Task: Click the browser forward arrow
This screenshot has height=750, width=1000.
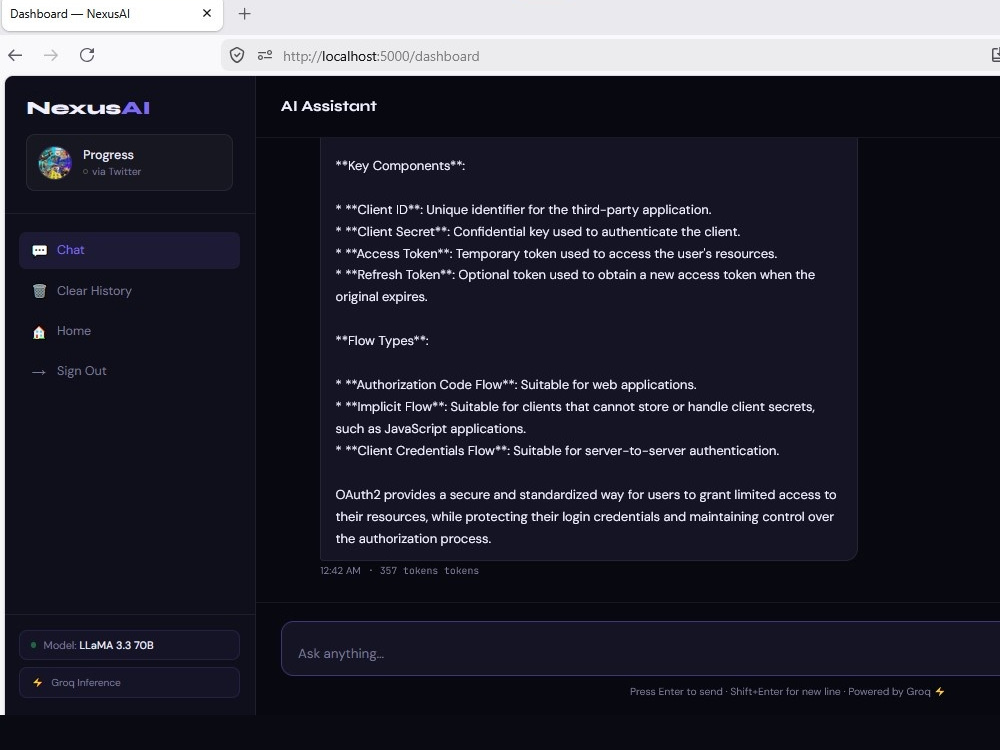Action: click(x=51, y=55)
